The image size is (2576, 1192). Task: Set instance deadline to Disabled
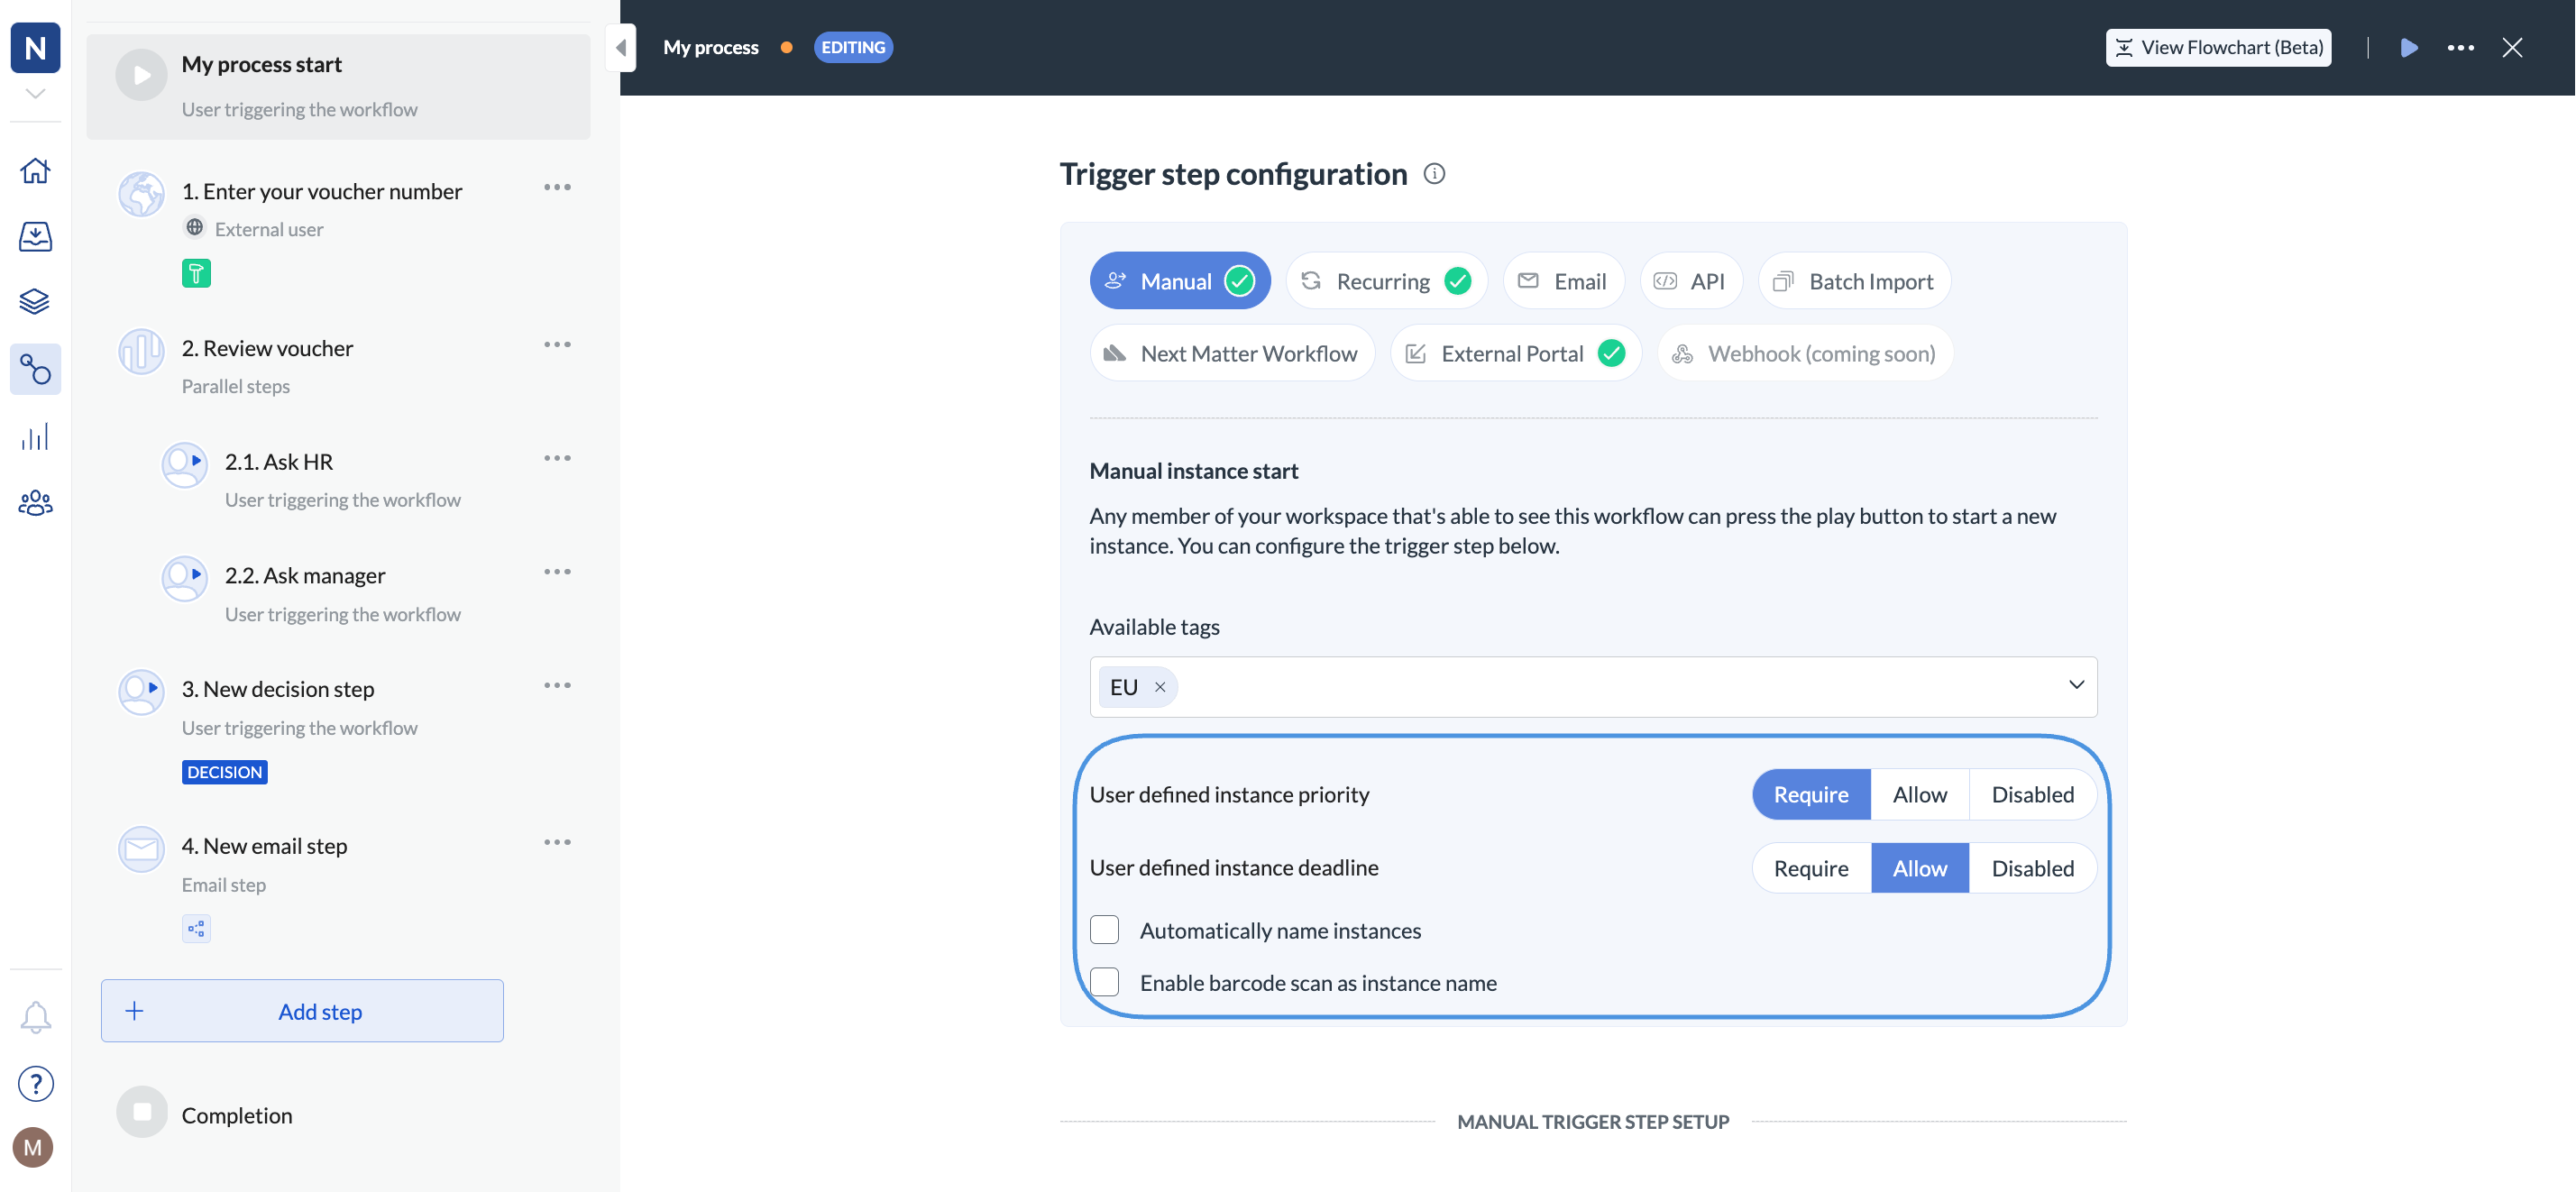coord(2031,868)
